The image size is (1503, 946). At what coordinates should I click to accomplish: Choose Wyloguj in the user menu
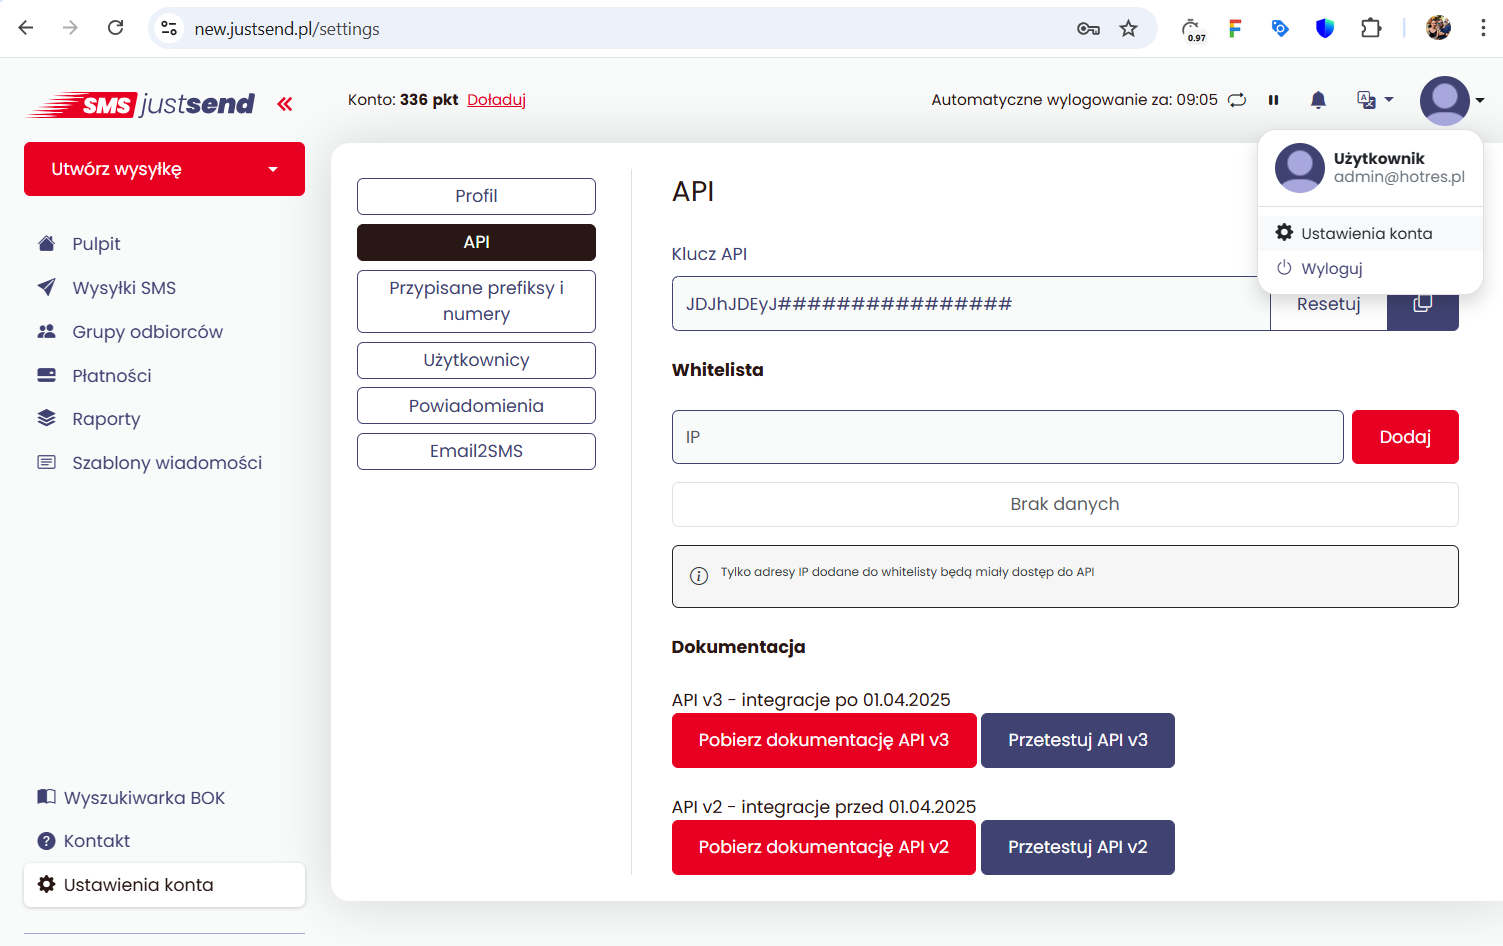[x=1331, y=269]
